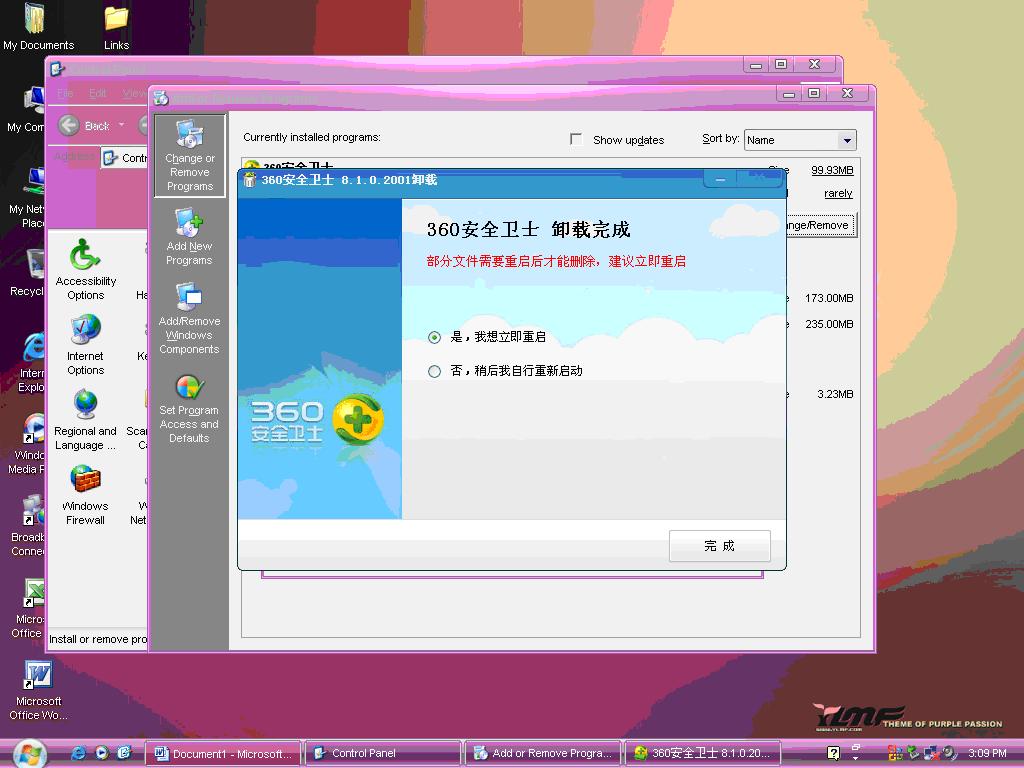The image size is (1024, 768).
Task: Click the 235.00MB size entry
Action: click(x=829, y=325)
